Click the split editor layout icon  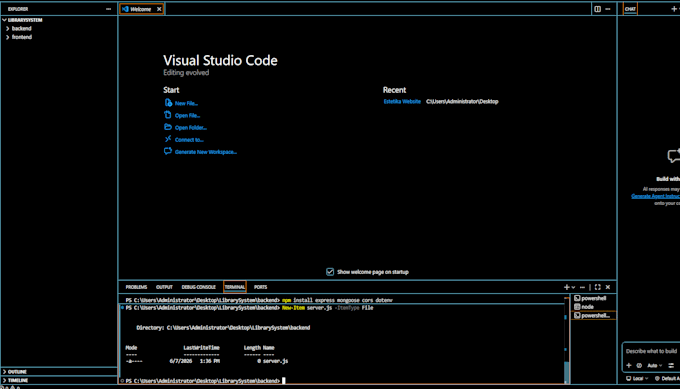pyautogui.click(x=597, y=9)
